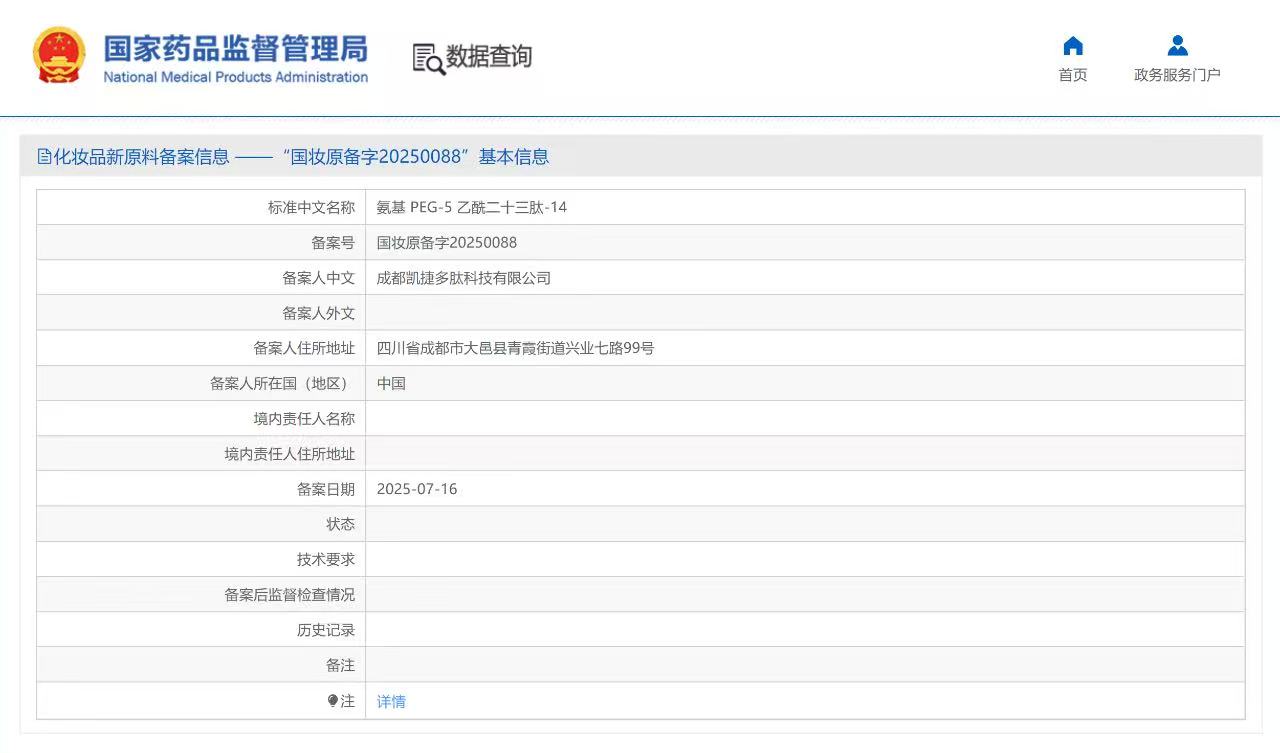
Task: Click the 数据查询 magnifier document icon
Action: [428, 59]
